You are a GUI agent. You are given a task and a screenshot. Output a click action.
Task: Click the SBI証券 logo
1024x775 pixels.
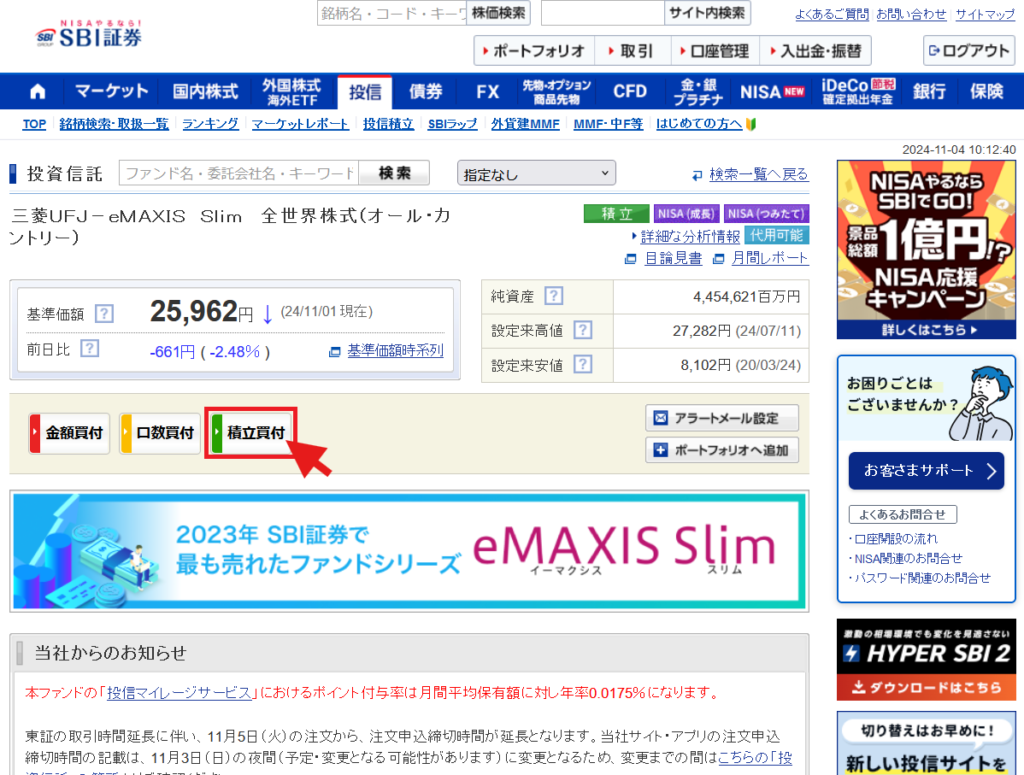point(89,34)
